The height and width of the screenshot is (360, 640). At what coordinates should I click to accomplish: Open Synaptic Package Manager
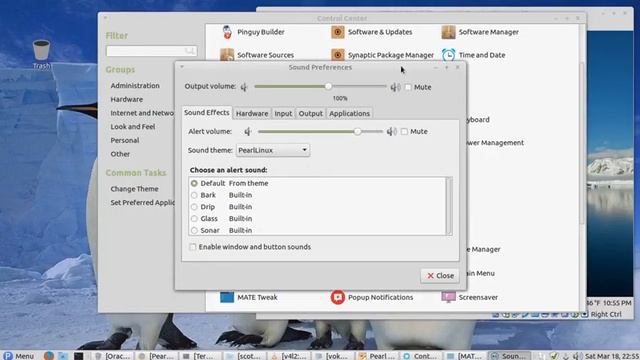click(382, 55)
